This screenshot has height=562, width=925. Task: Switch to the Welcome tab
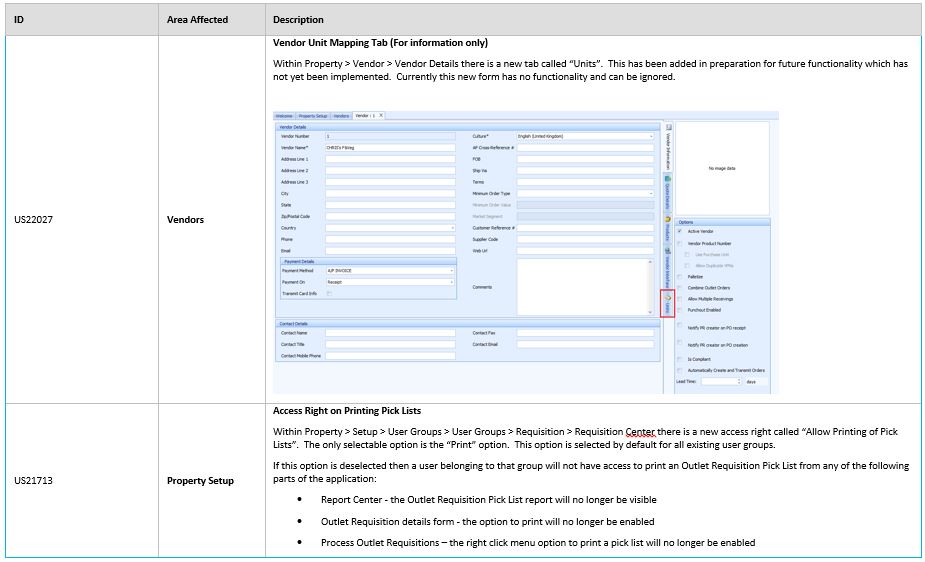(x=285, y=116)
